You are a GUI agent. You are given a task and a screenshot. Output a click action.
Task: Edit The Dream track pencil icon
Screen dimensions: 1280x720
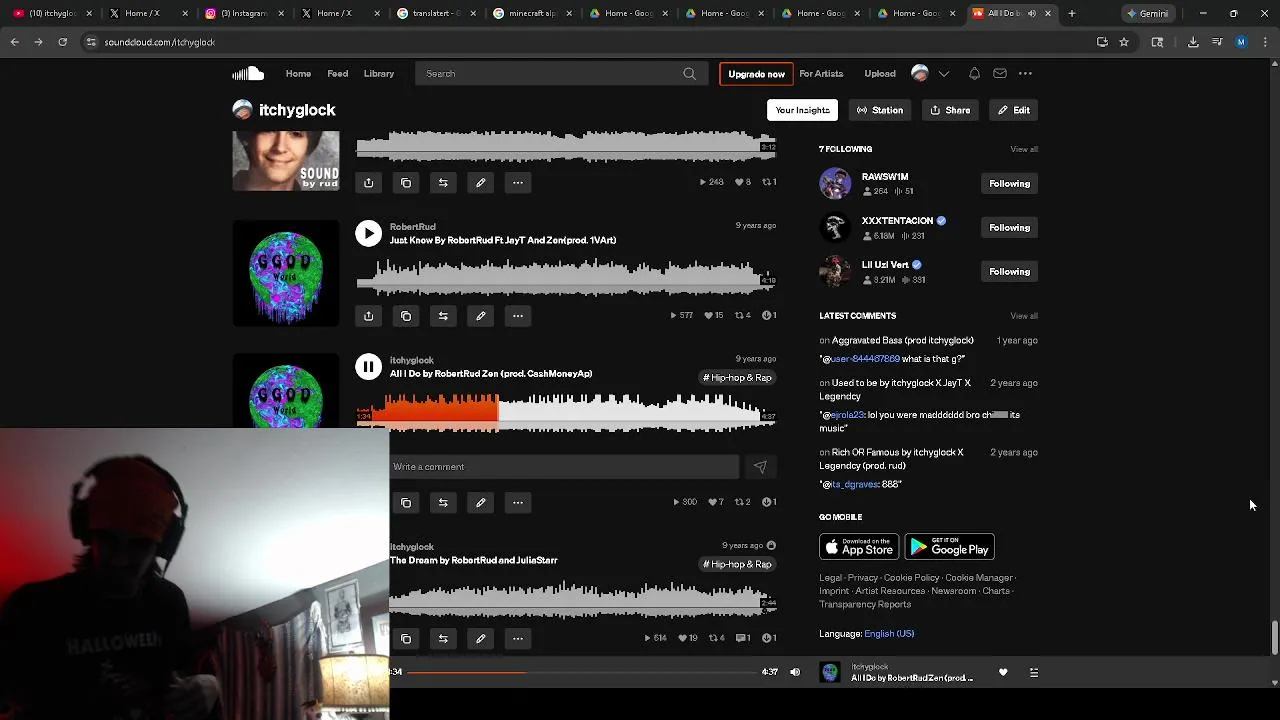click(x=480, y=639)
